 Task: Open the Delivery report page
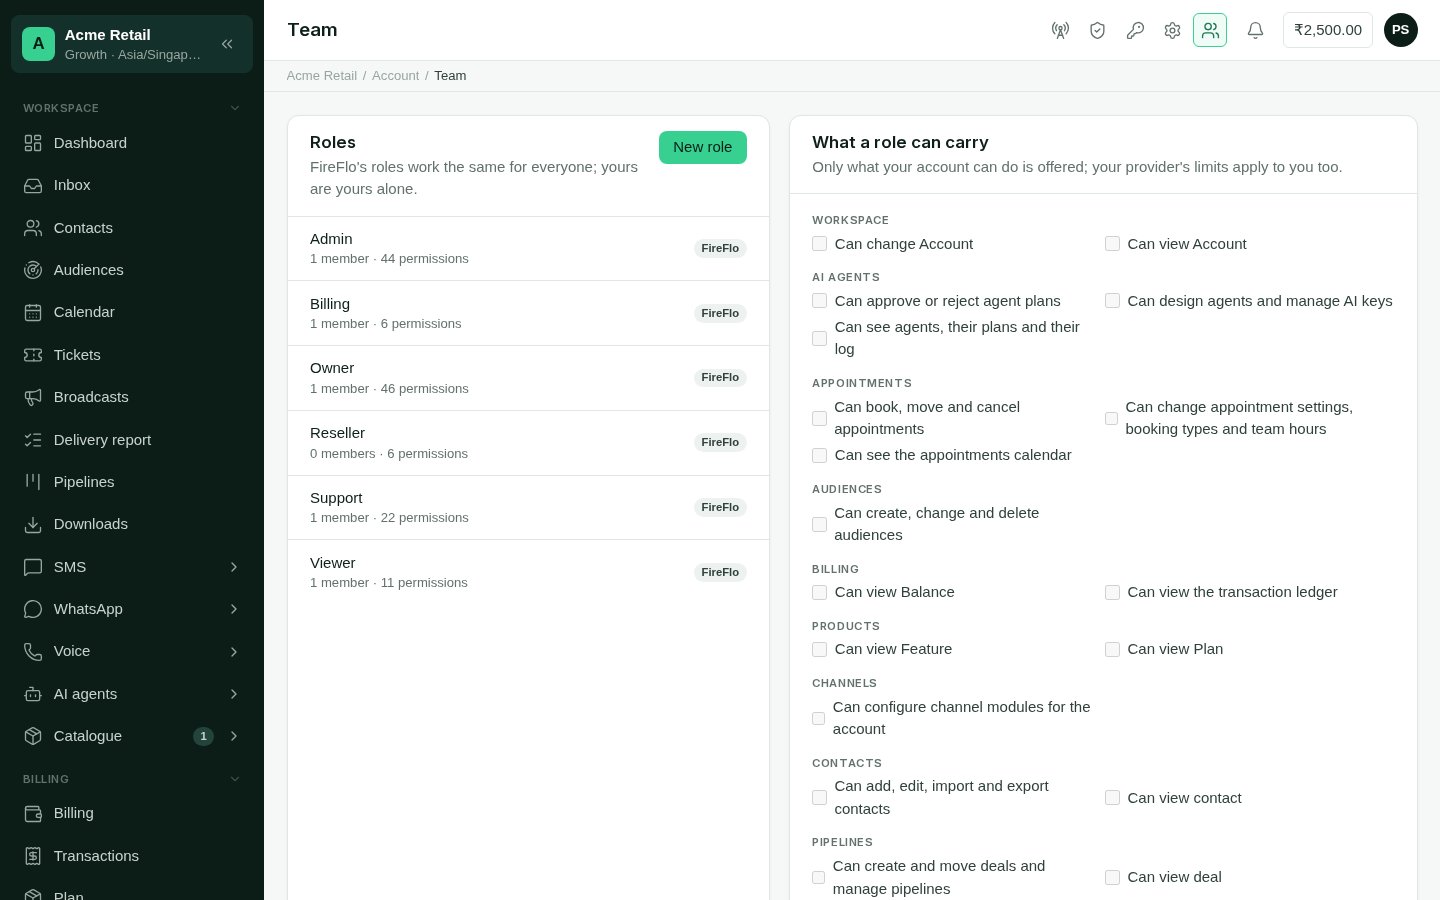click(x=132, y=440)
